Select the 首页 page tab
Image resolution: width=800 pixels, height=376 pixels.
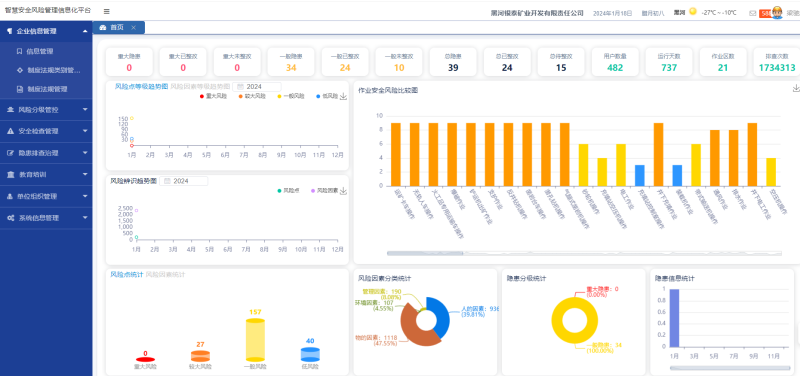119,28
